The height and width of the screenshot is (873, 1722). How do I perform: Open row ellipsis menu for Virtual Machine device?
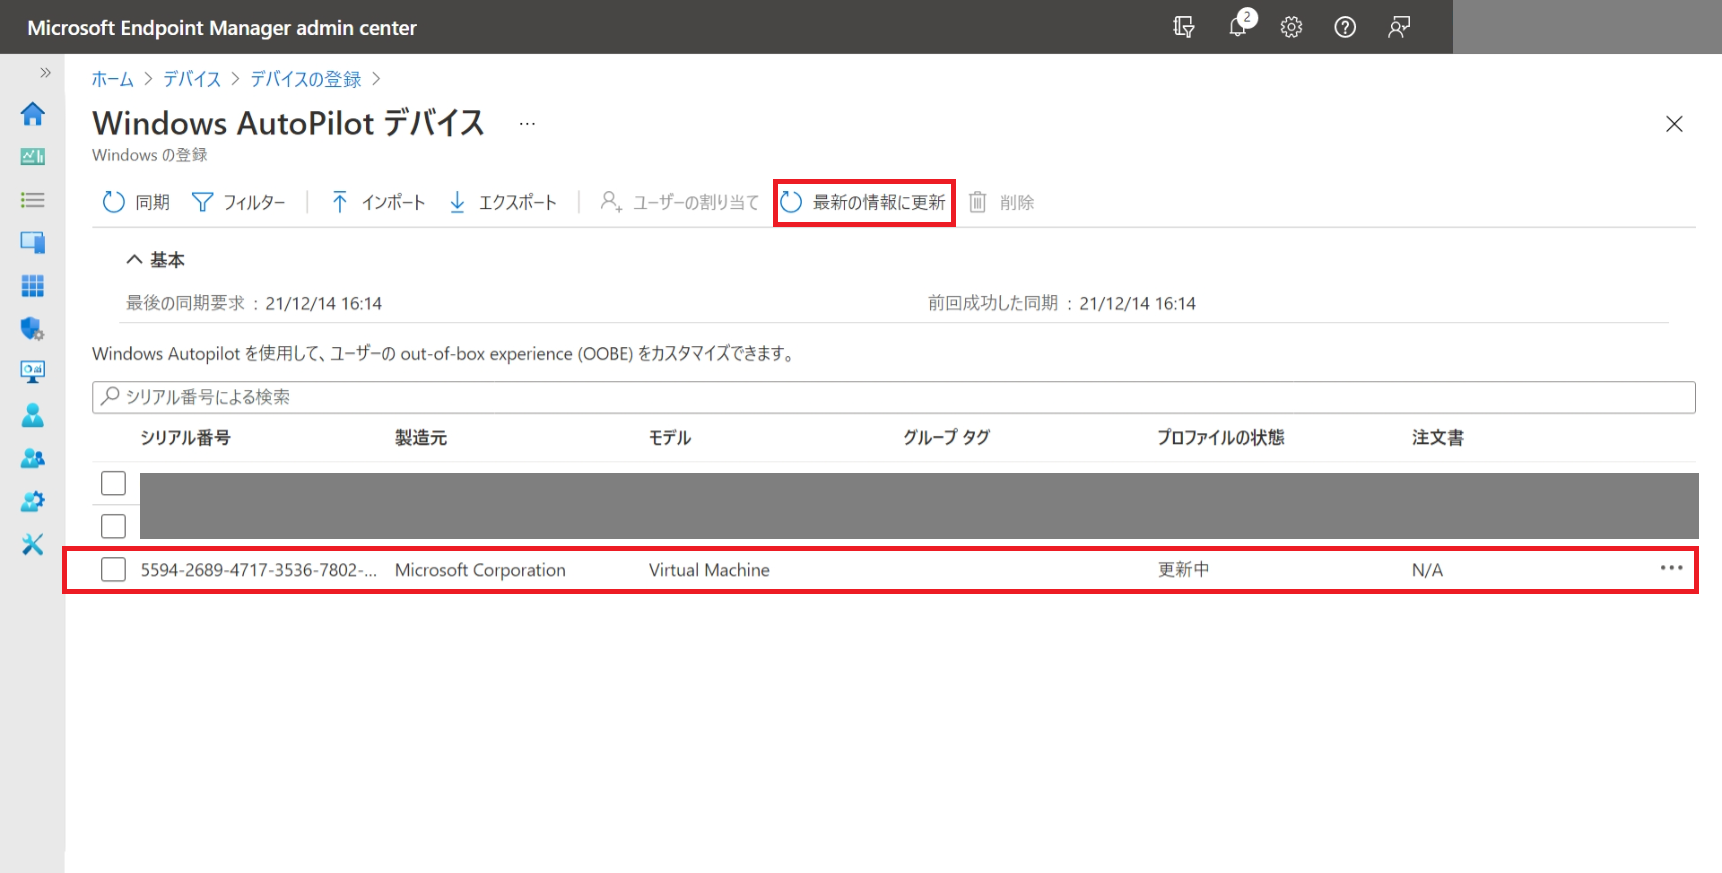click(x=1671, y=568)
